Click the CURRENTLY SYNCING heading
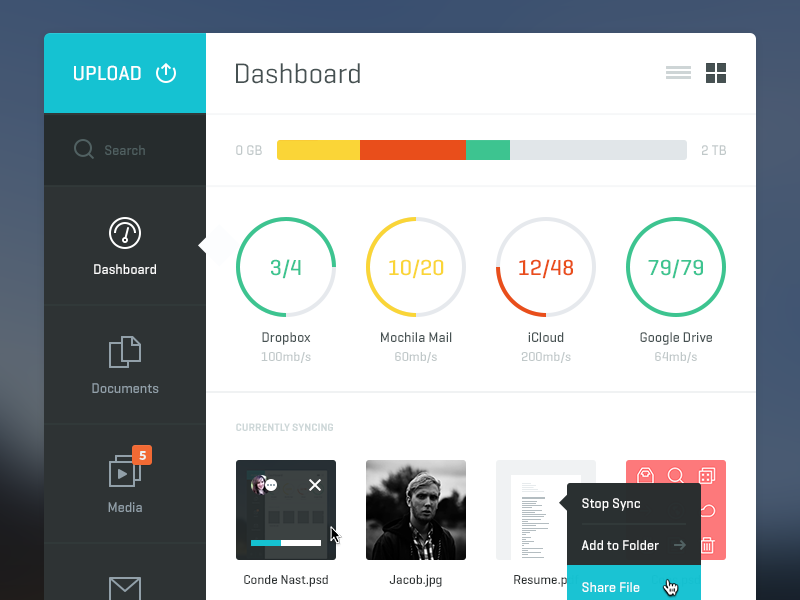Screen dimensions: 800x600 click(284, 428)
